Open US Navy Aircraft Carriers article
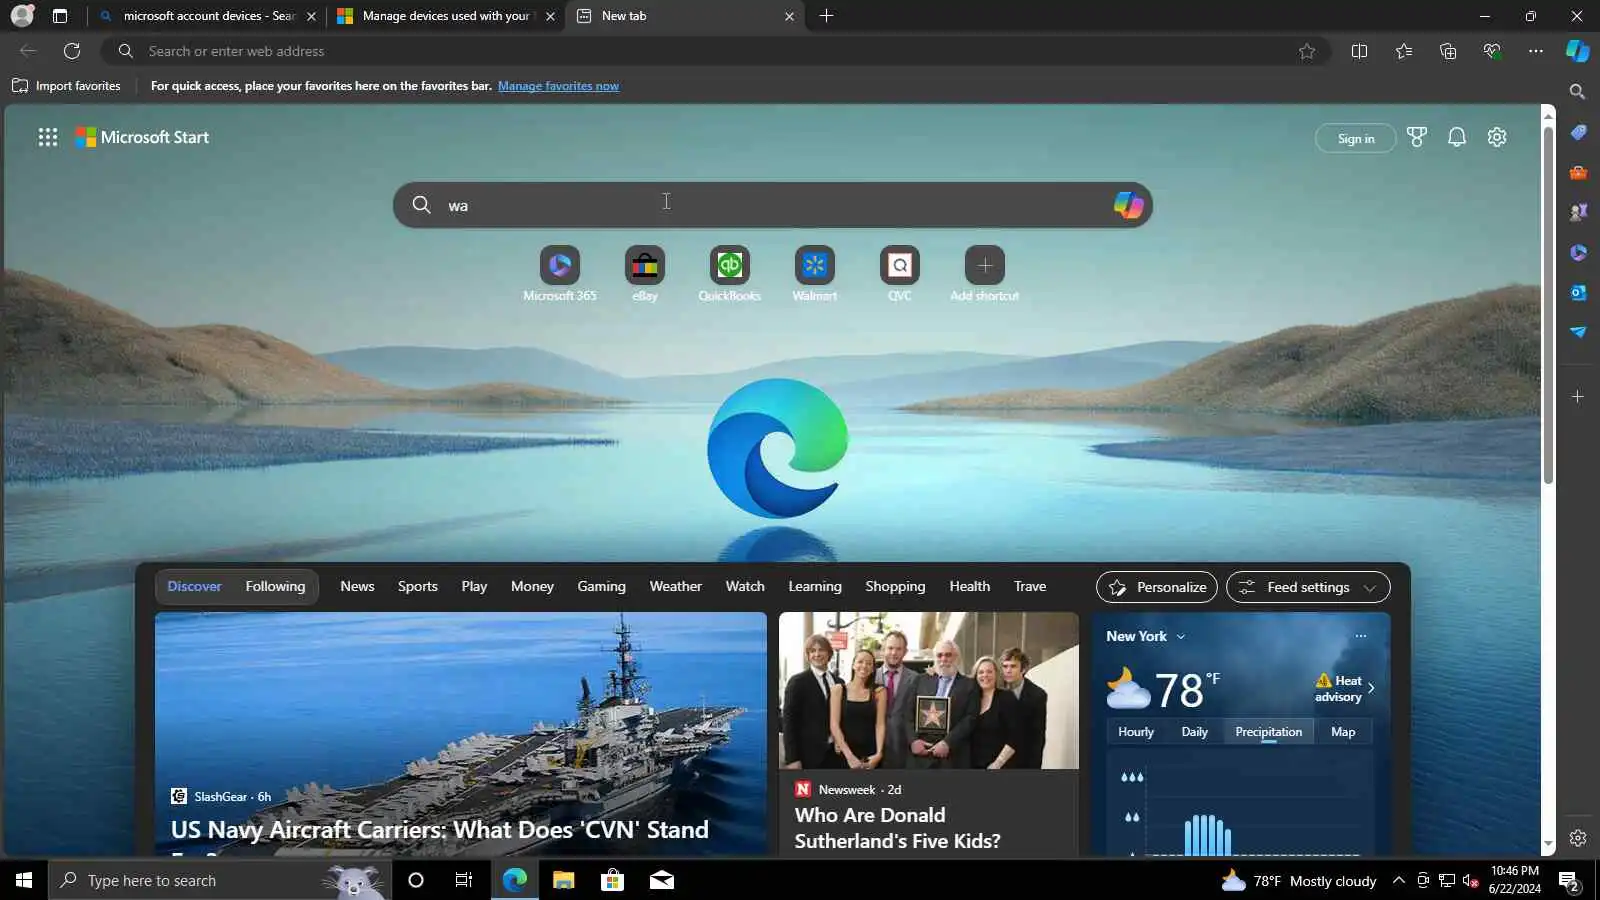Viewport: 1600px width, 900px height. (x=440, y=830)
